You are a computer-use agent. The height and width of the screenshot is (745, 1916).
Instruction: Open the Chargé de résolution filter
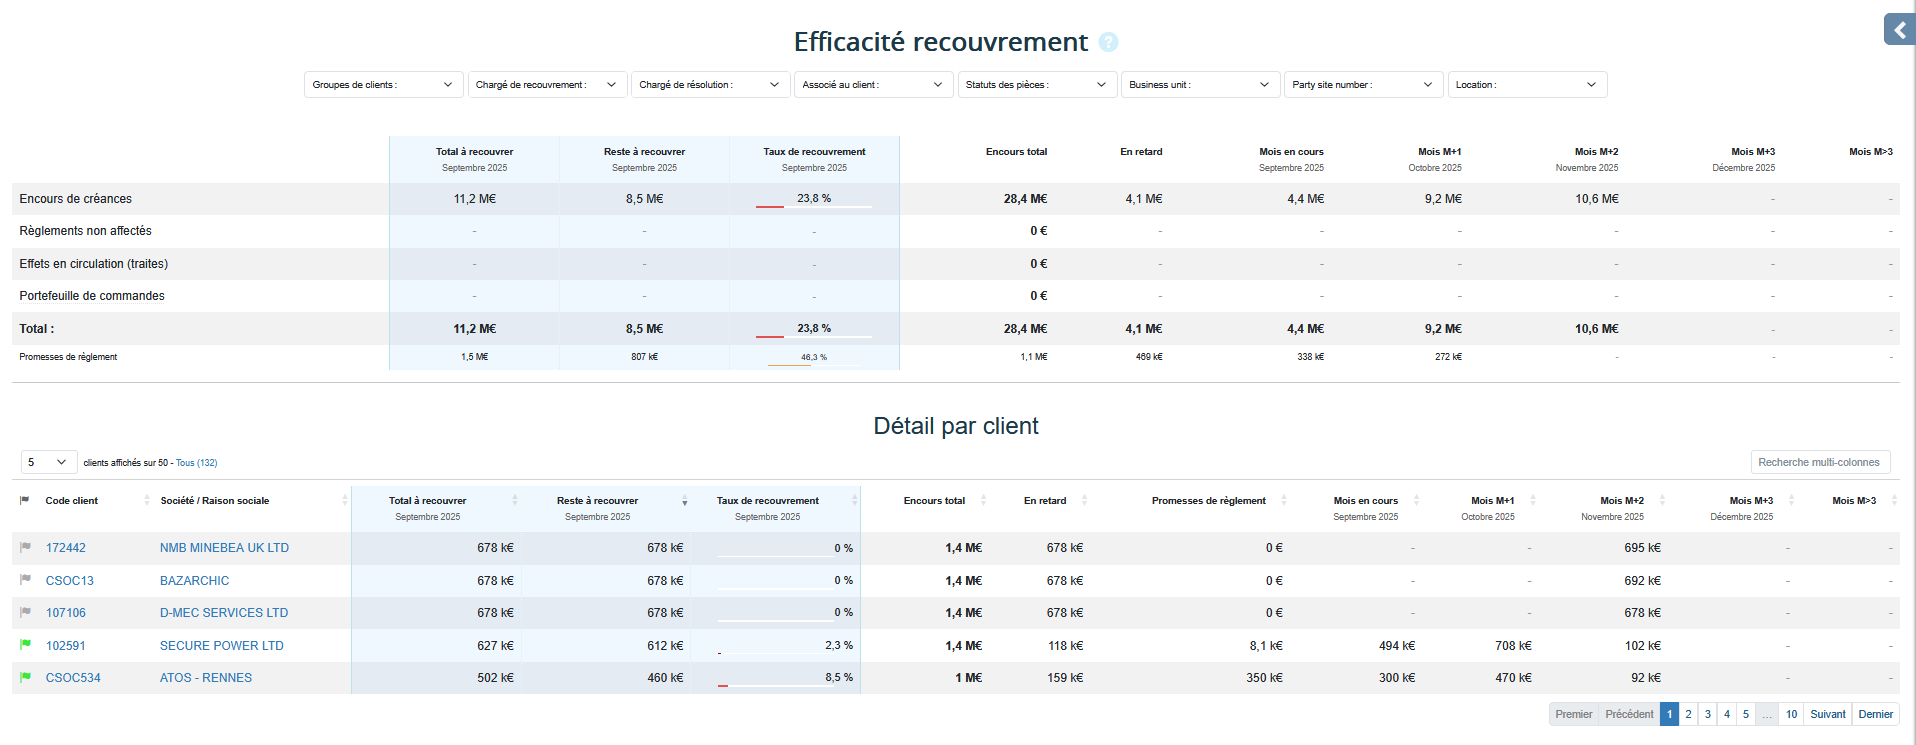point(711,85)
